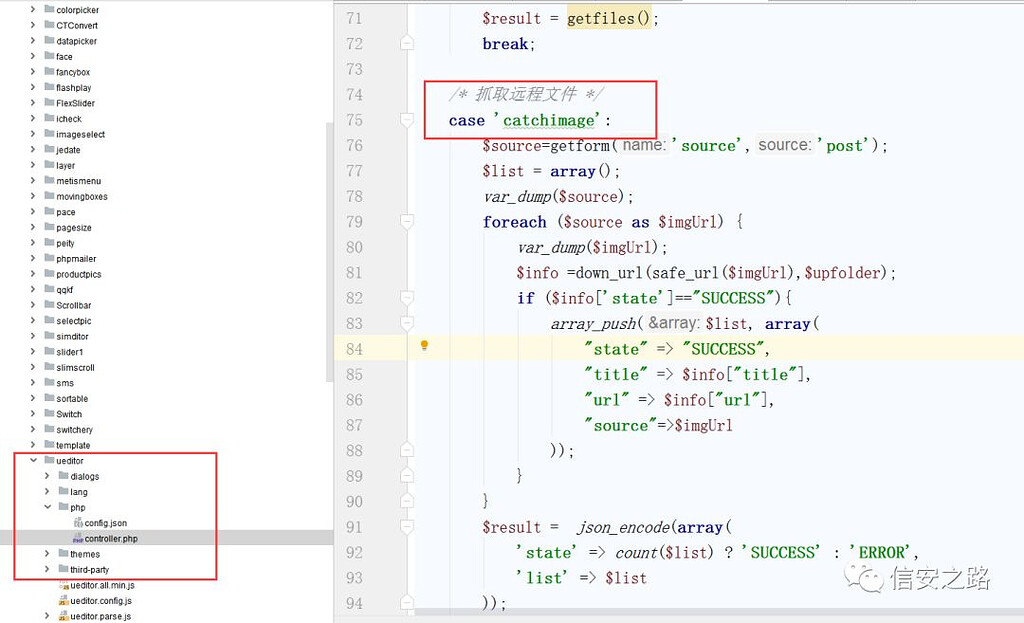This screenshot has height=623, width=1024.
Task: Expand the themes folder arrow
Action: (47, 554)
